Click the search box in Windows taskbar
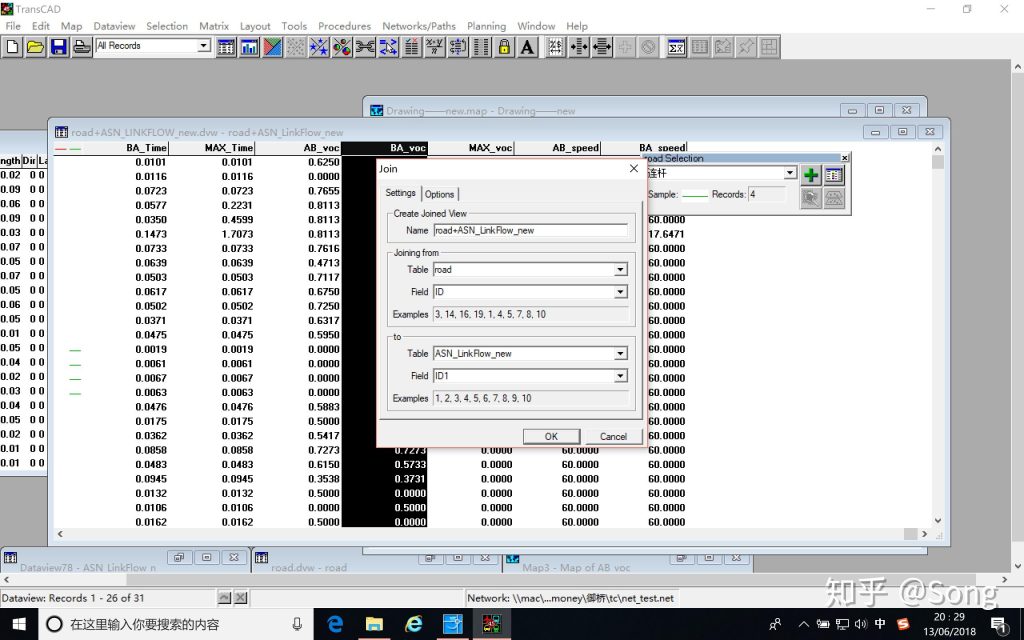The image size is (1024, 640). tap(176, 624)
